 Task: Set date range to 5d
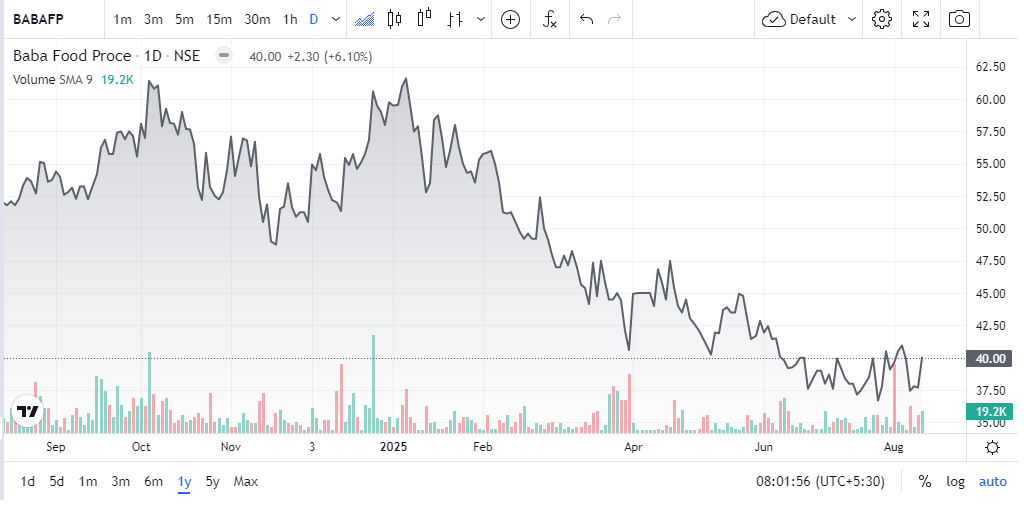[x=57, y=482]
